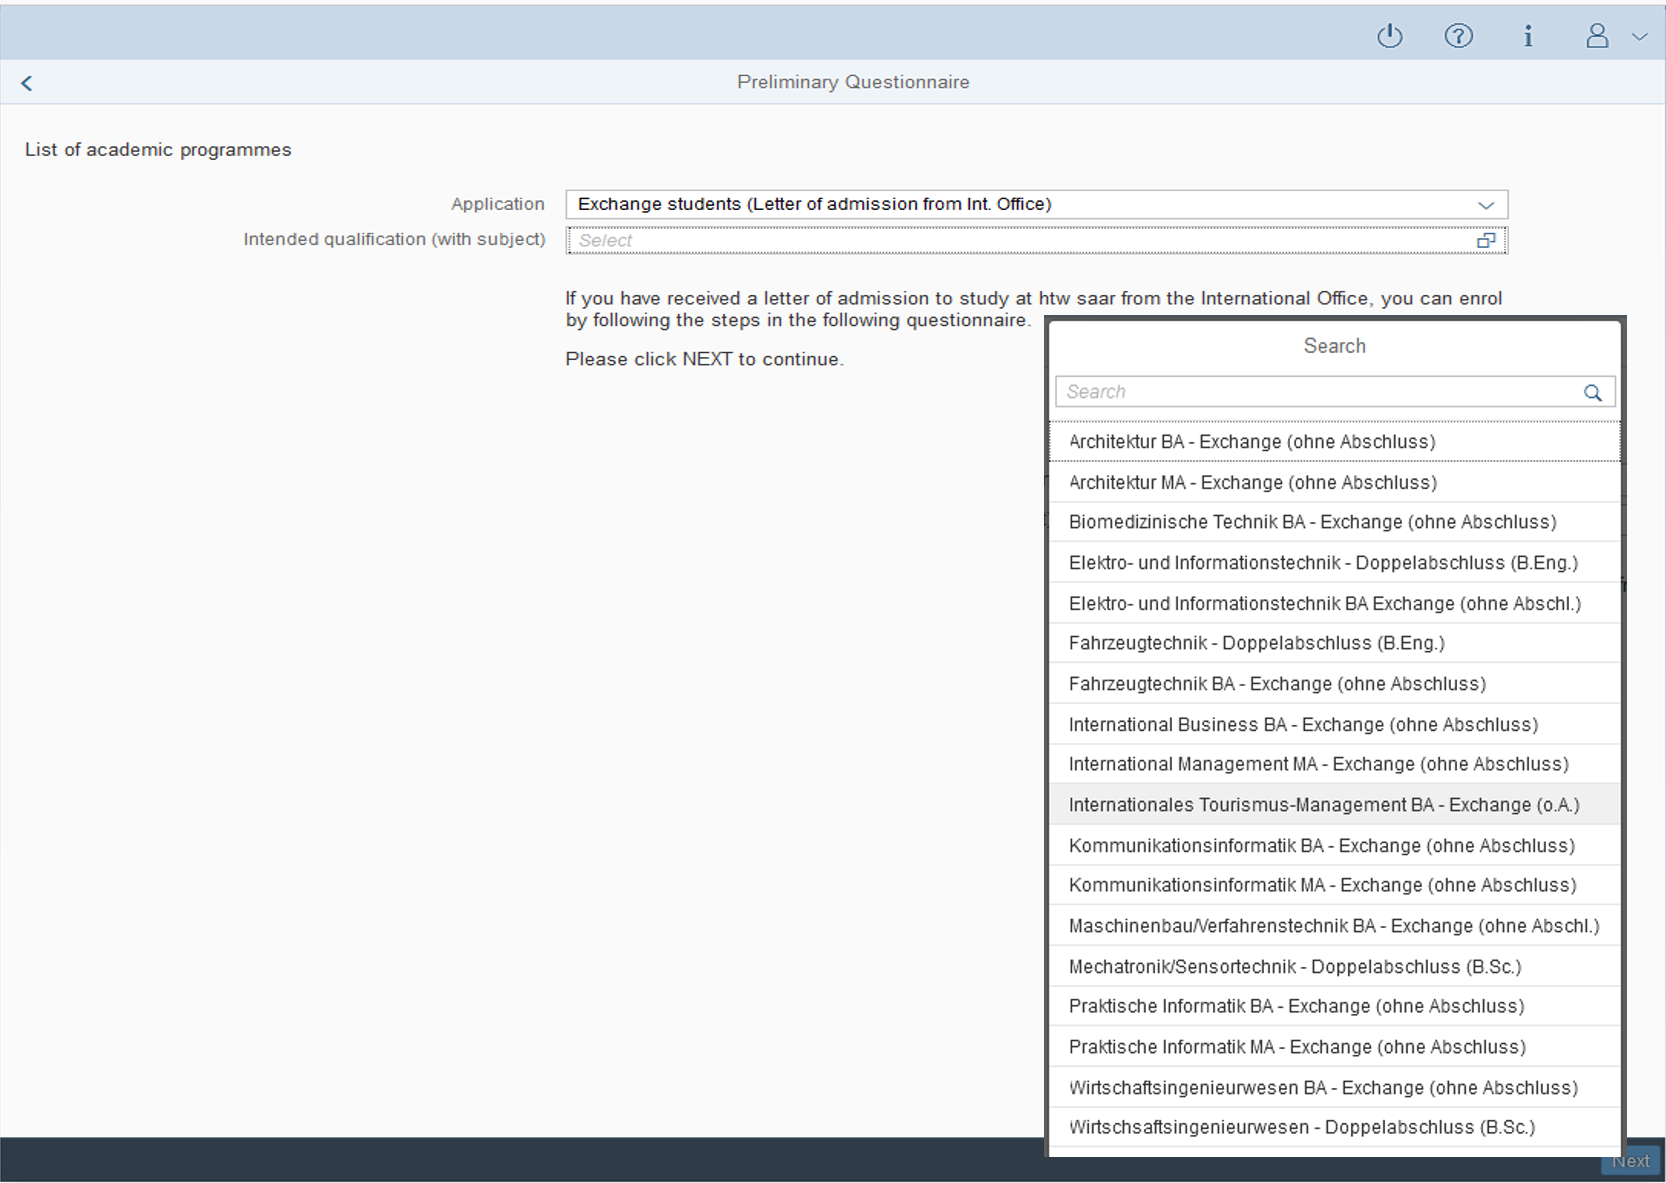Click the Intended qualification select field
The height and width of the screenshot is (1183, 1666).
click(x=1020, y=241)
